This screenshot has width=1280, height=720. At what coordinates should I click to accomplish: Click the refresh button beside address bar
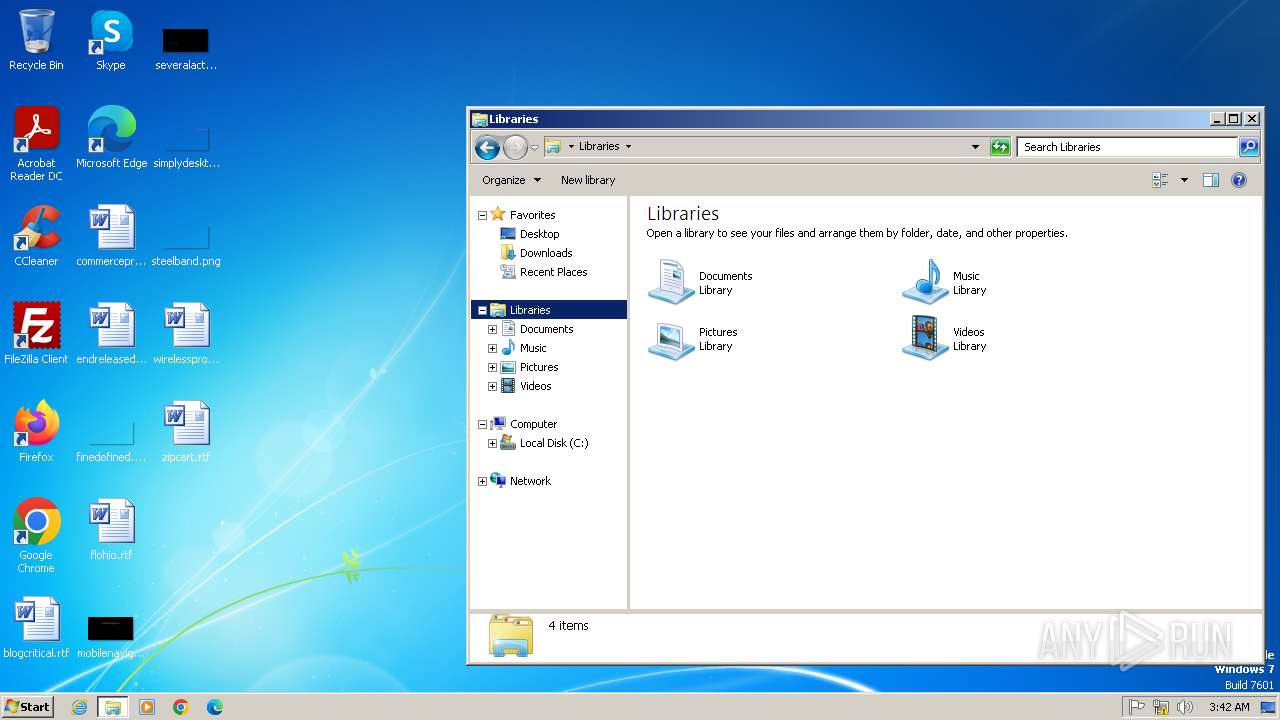coord(1000,147)
